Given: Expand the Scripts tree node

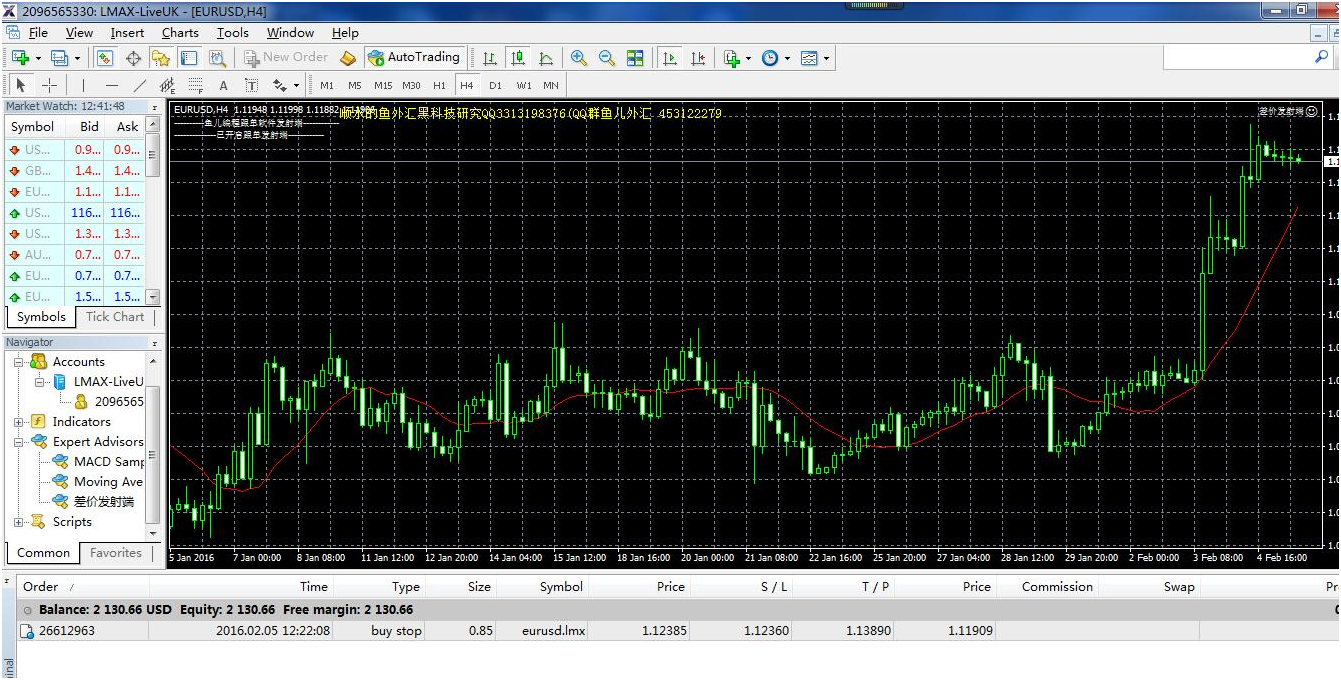Looking at the screenshot, I should 18,521.
